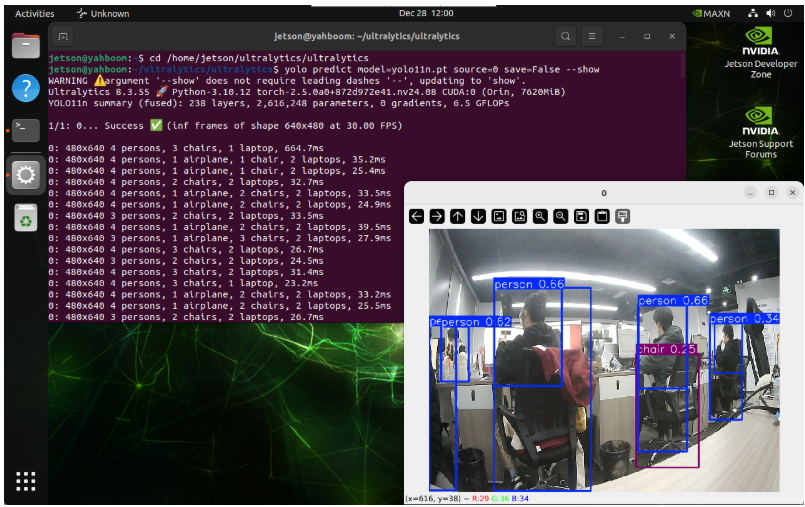Viewport: 805px width, 507px height.
Task: Pan image up with the up arrow button
Action: coord(457,216)
